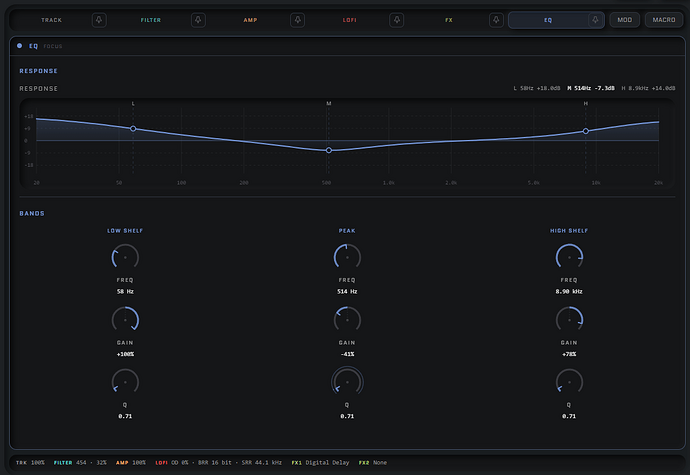690x475 pixels.
Task: Click the pin icon beside AMP tab
Action: [297, 20]
